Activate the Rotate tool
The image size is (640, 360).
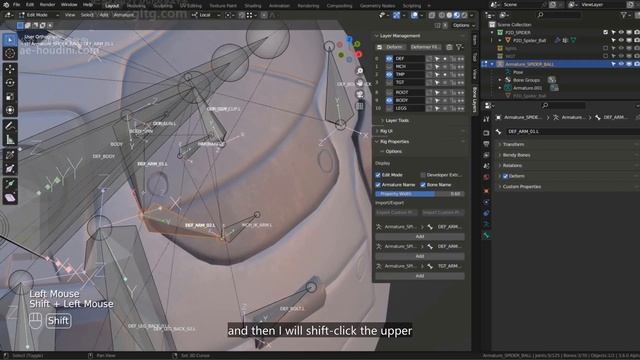coord(10,83)
